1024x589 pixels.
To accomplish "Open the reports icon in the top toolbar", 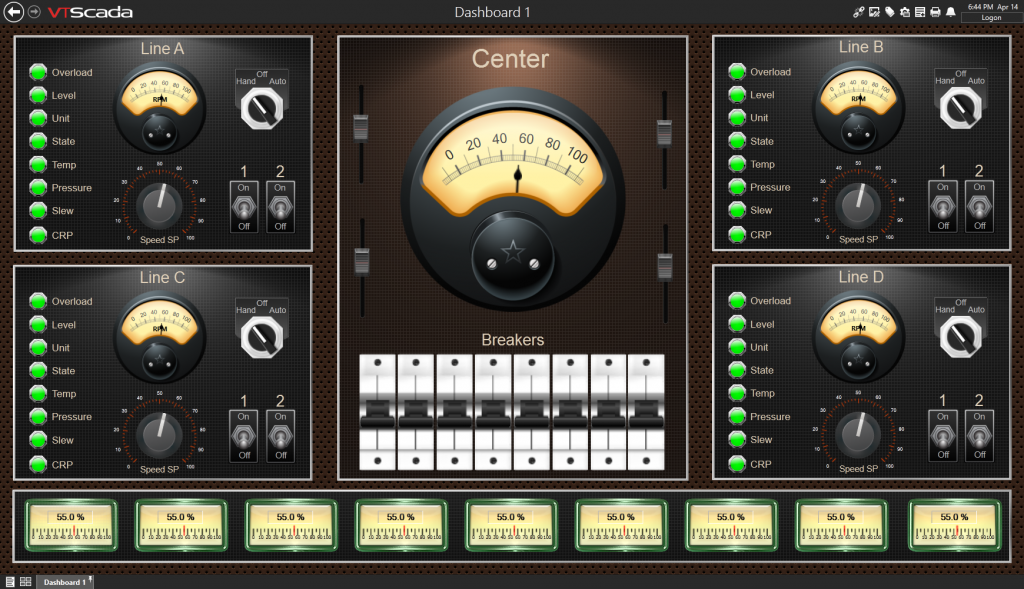I will point(920,11).
